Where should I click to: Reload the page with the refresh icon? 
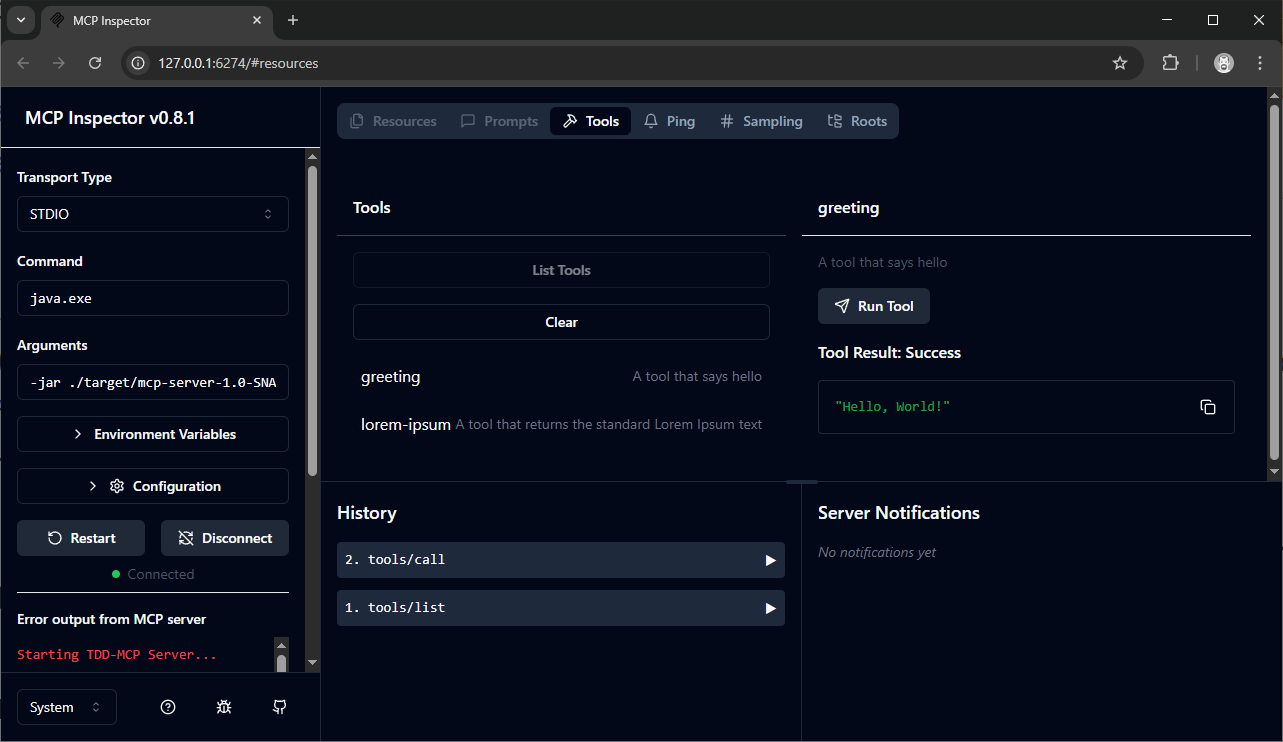(x=95, y=63)
